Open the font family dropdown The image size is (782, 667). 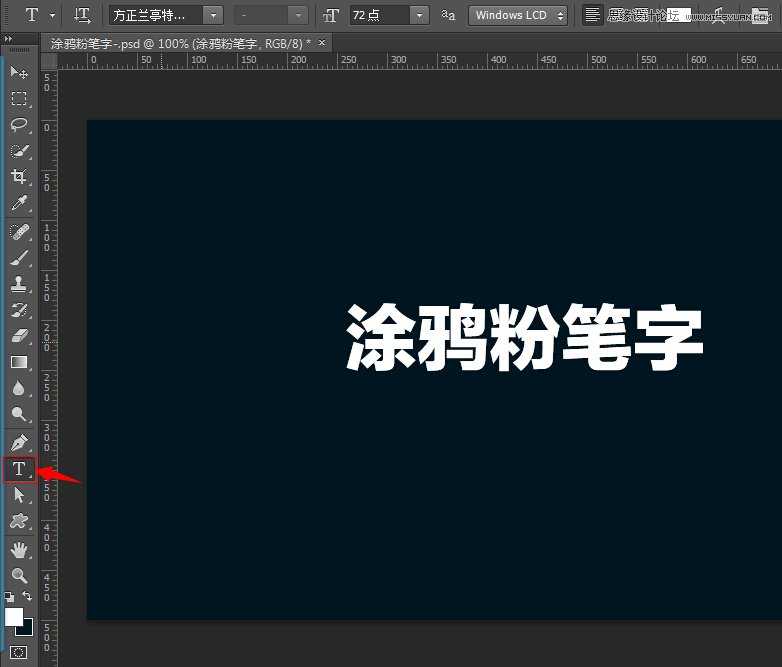coord(214,15)
